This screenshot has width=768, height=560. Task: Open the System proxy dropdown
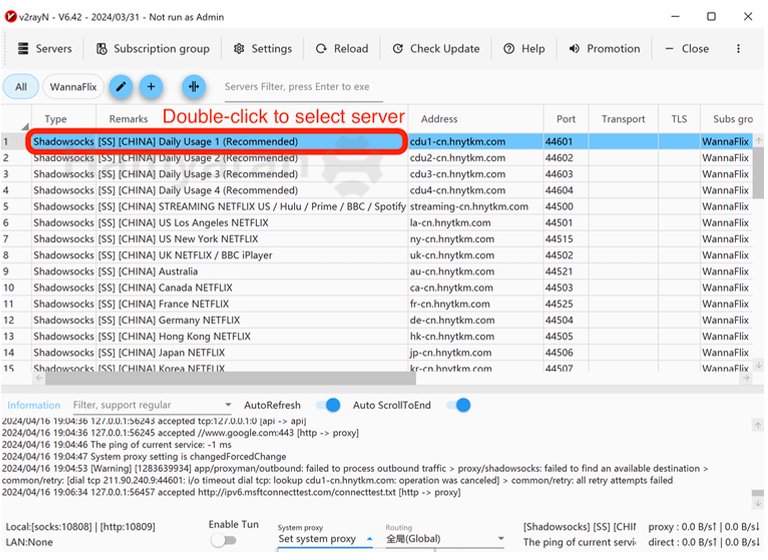pyautogui.click(x=325, y=539)
